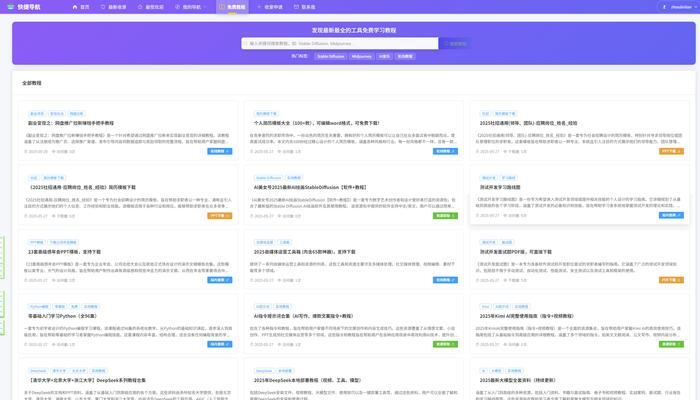
Task: Open 2025年Kimi AI完整使用指南 card title
Action: point(526,316)
